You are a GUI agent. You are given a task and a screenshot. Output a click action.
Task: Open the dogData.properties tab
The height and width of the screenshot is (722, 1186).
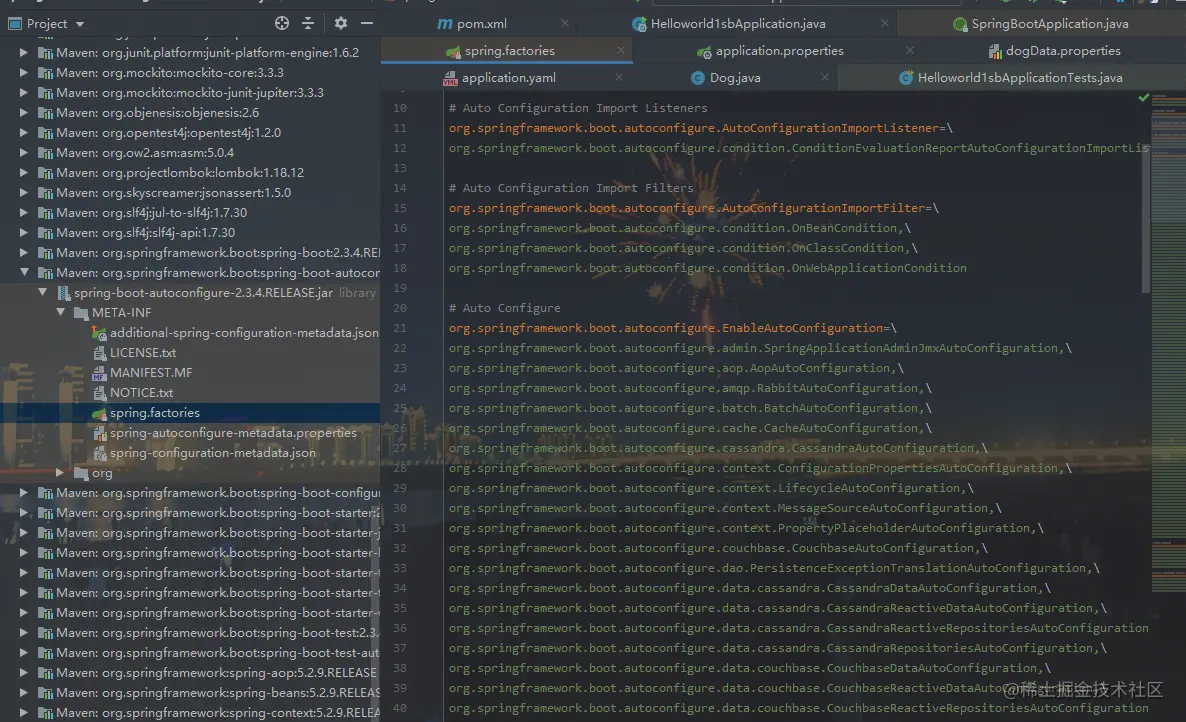[x=1063, y=51]
